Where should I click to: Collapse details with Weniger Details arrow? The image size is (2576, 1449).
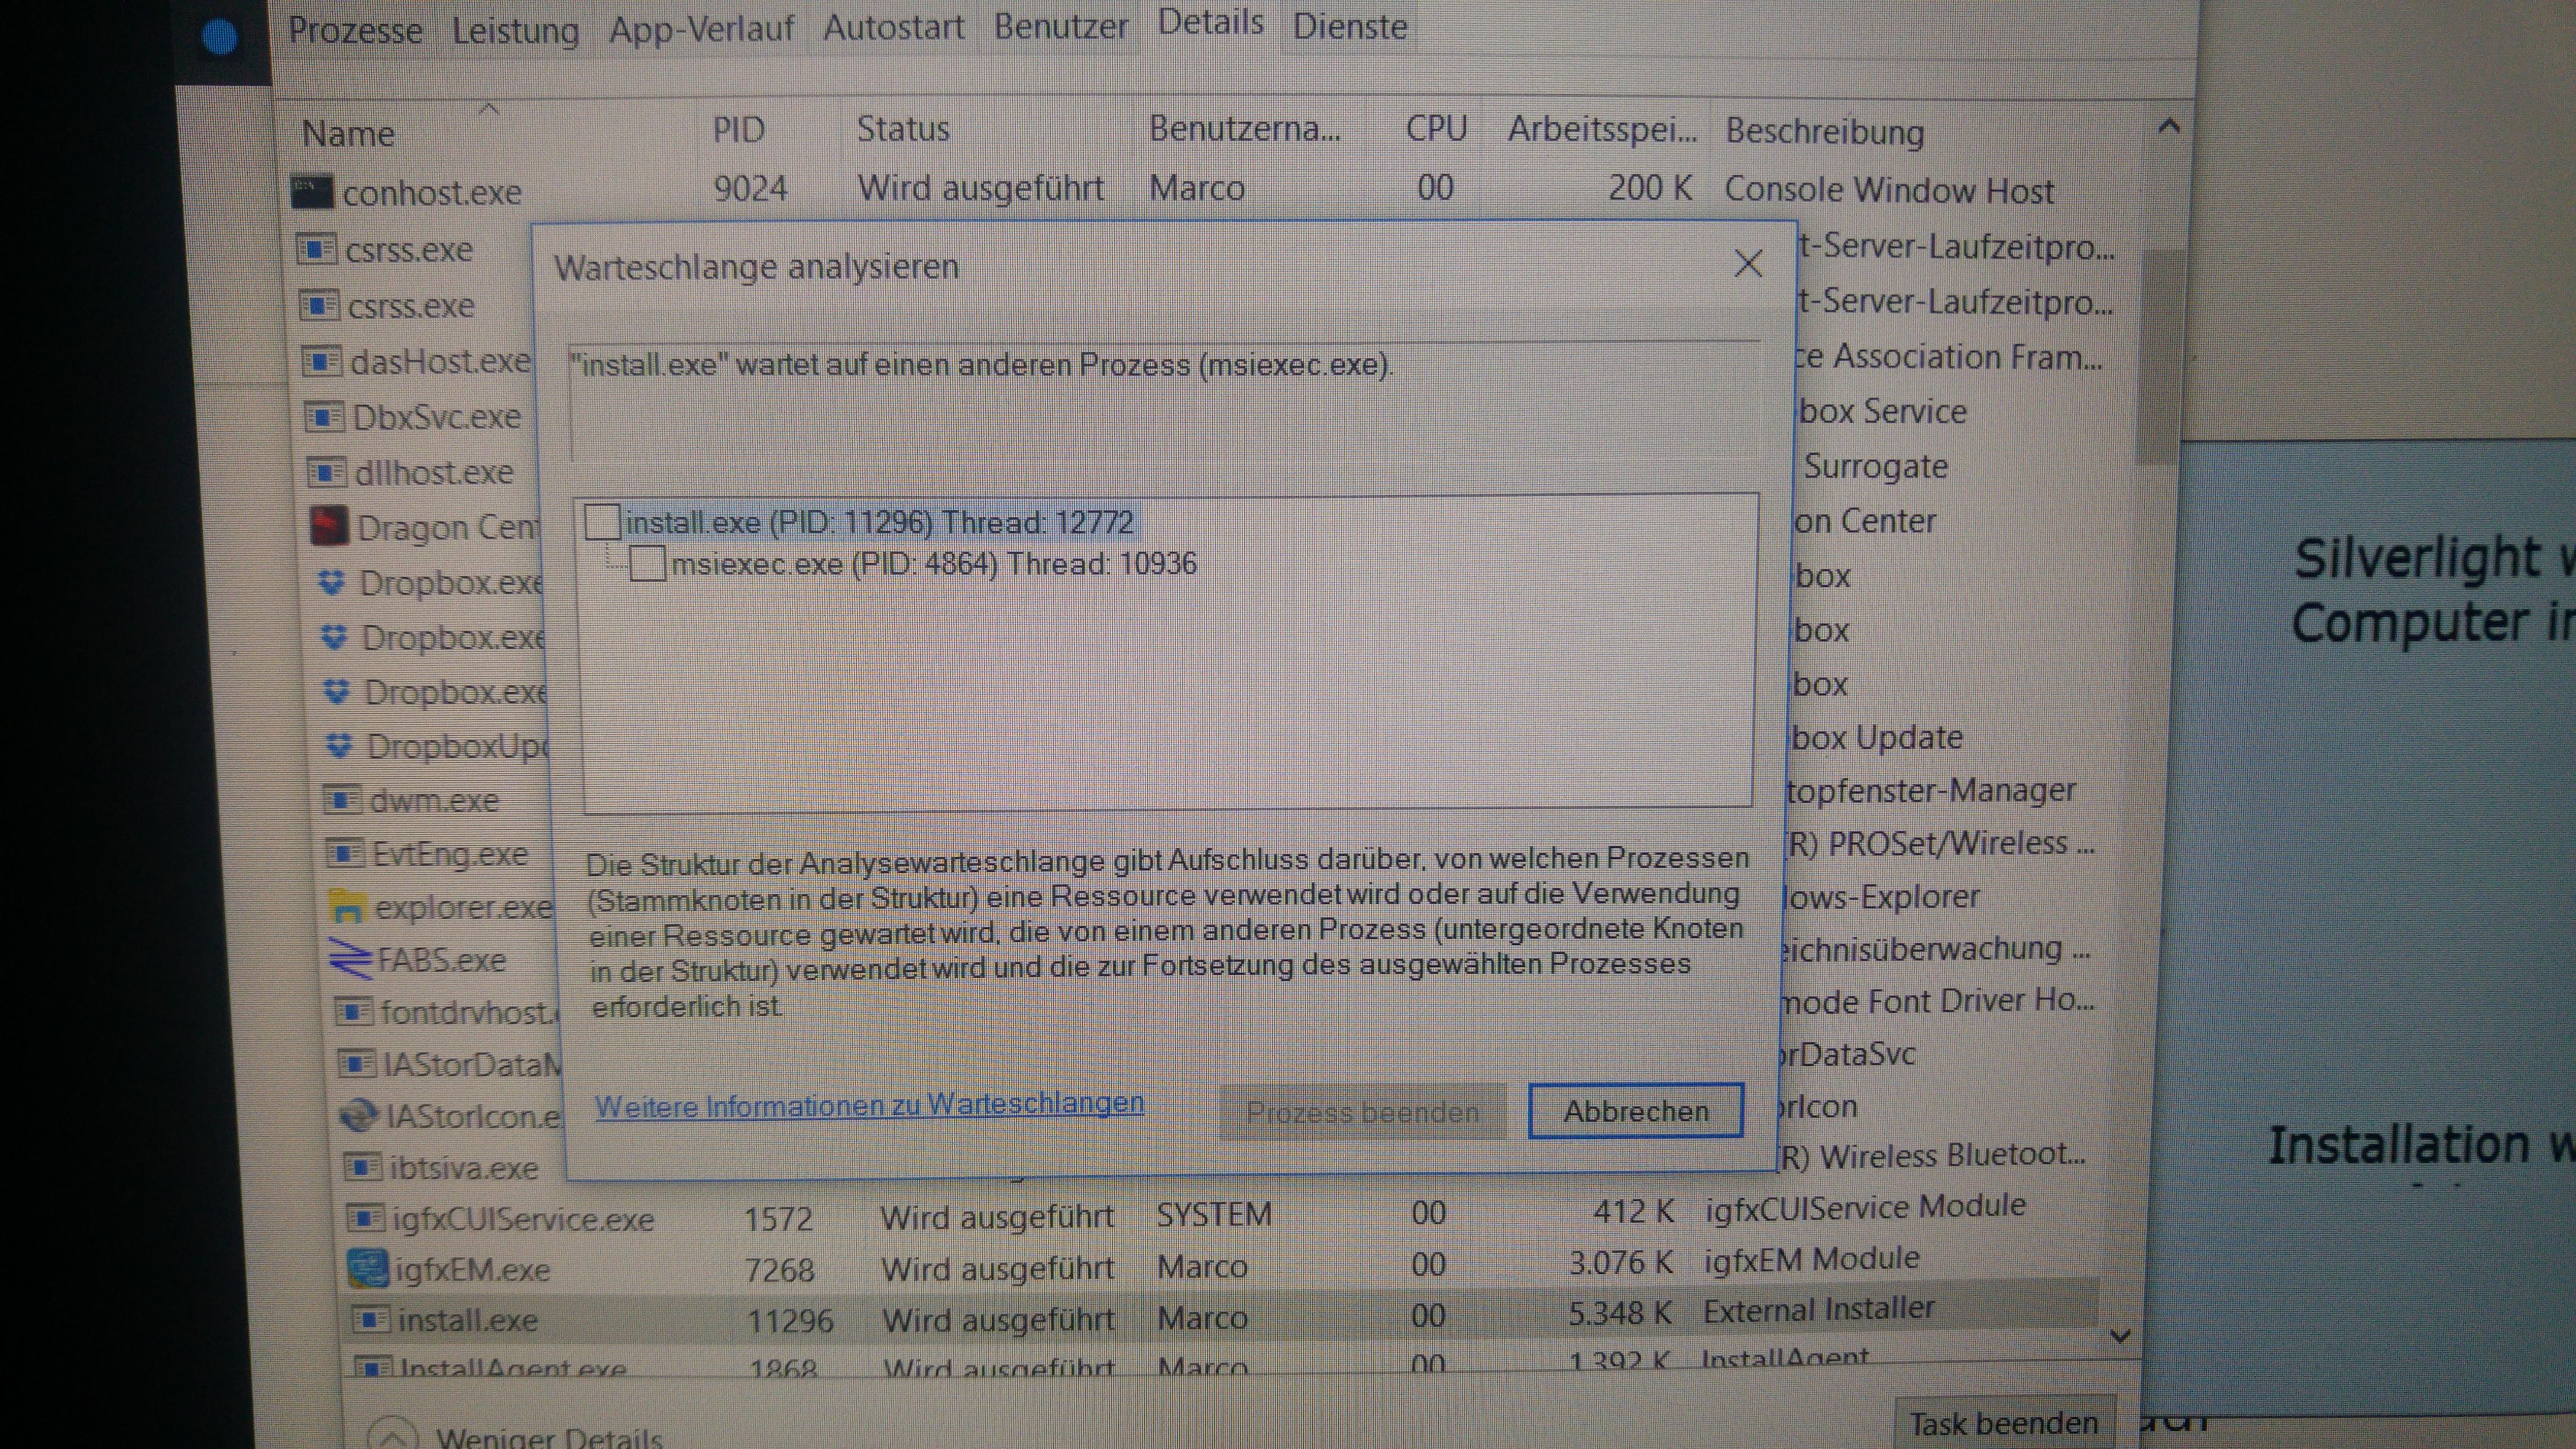[392, 1437]
